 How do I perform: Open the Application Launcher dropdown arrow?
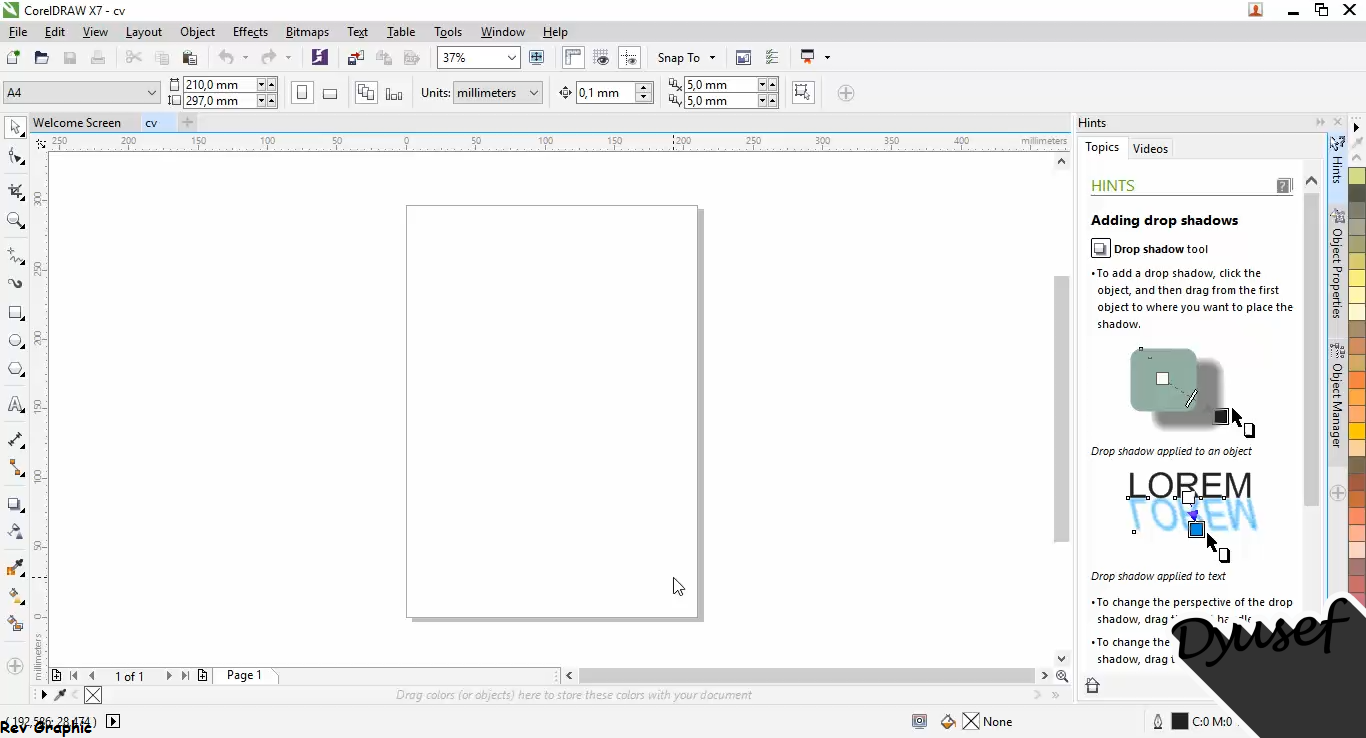pyautogui.click(x=827, y=58)
